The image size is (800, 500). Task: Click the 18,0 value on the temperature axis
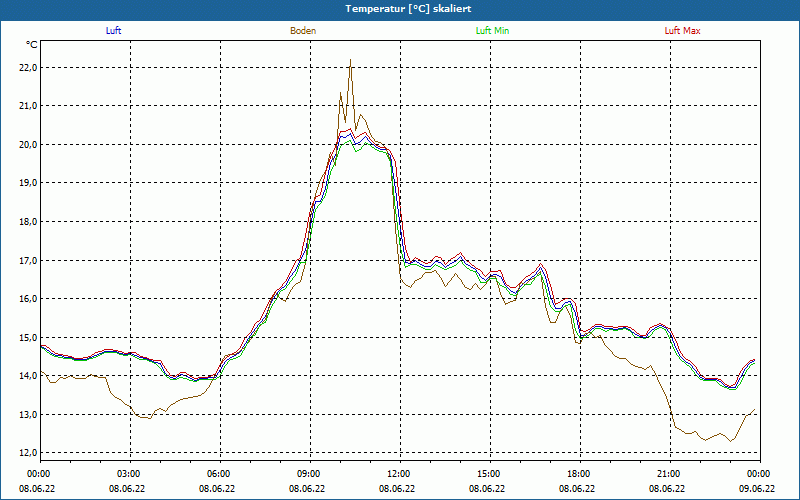tap(27, 222)
